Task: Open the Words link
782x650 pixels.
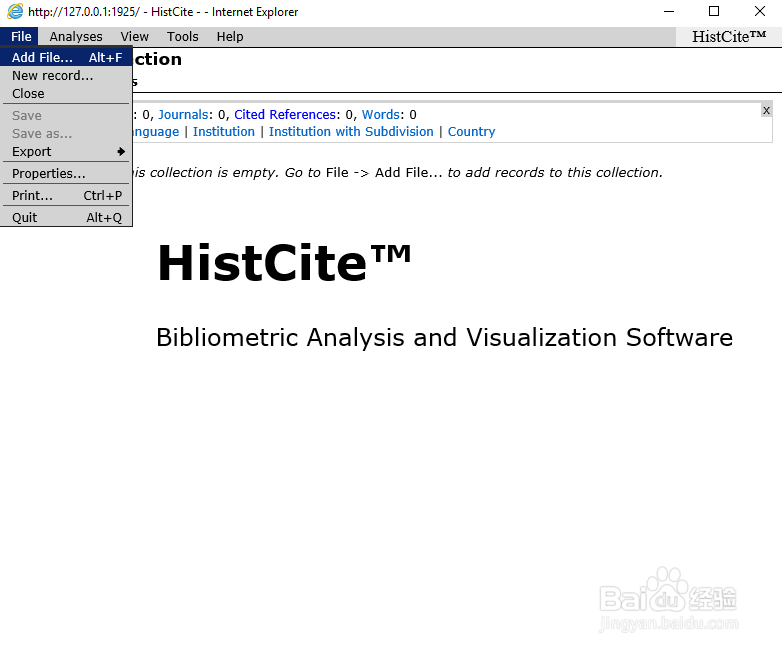Action: (381, 114)
